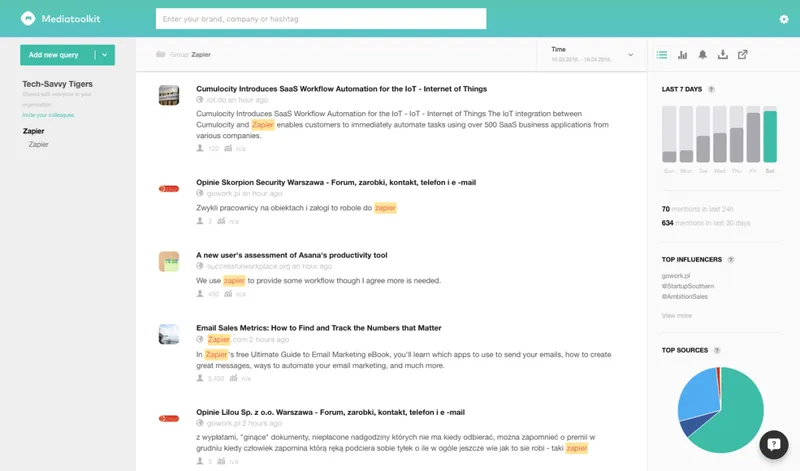
Task: Open the Cumulocity article thumbnail
Action: [169, 95]
